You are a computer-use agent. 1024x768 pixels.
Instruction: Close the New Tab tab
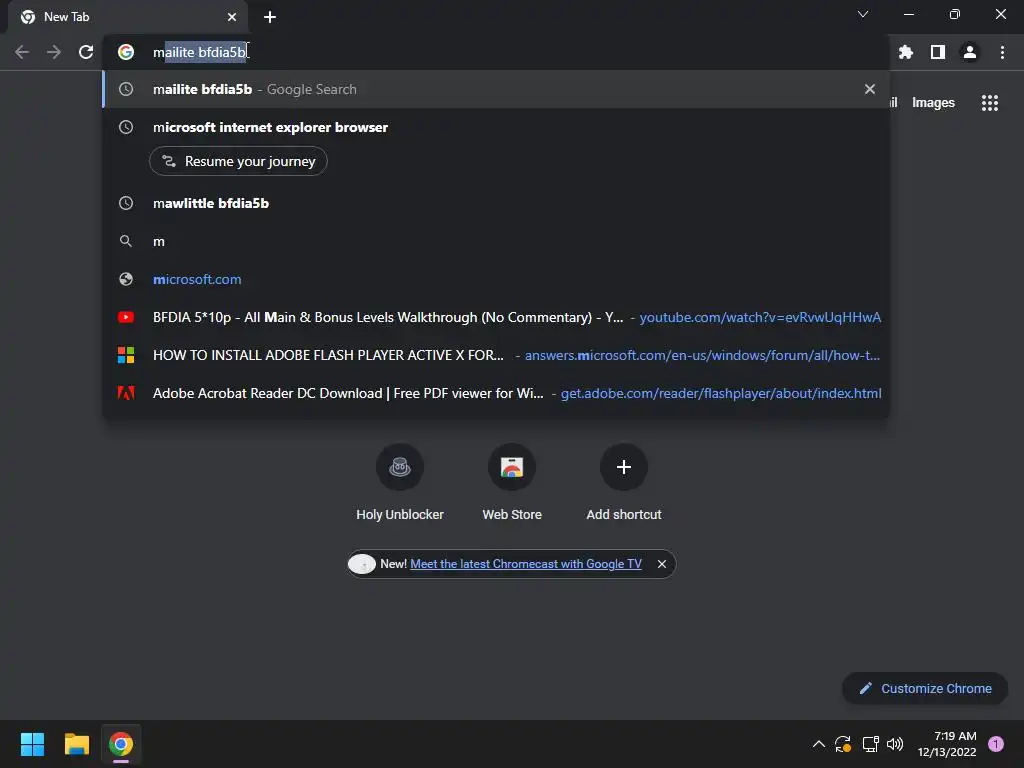pos(232,17)
